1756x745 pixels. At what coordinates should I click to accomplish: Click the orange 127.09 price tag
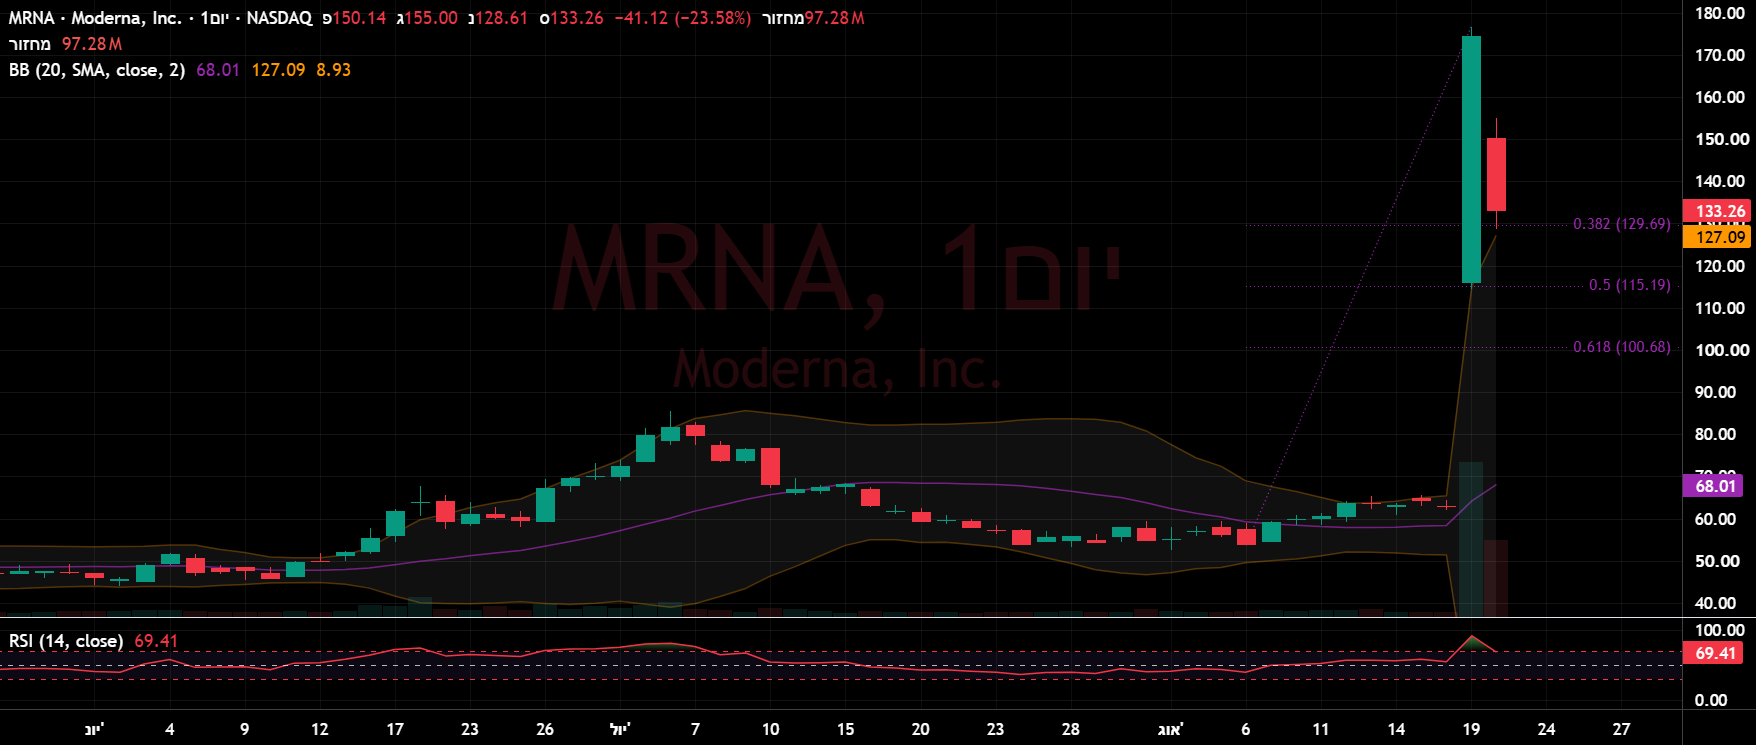pyautogui.click(x=1719, y=237)
